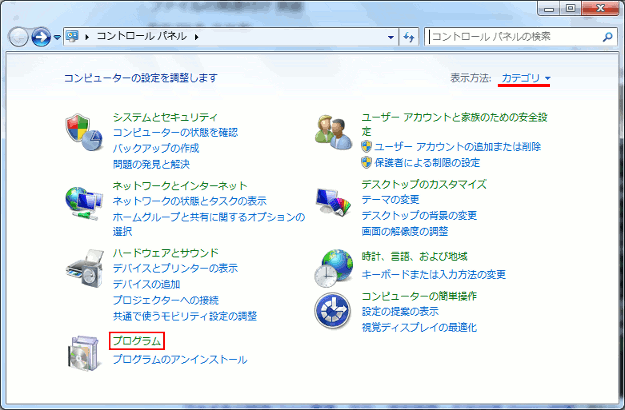This screenshot has height=410, width=625.
Task: Click the address bar refresh button
Action: pos(409,37)
